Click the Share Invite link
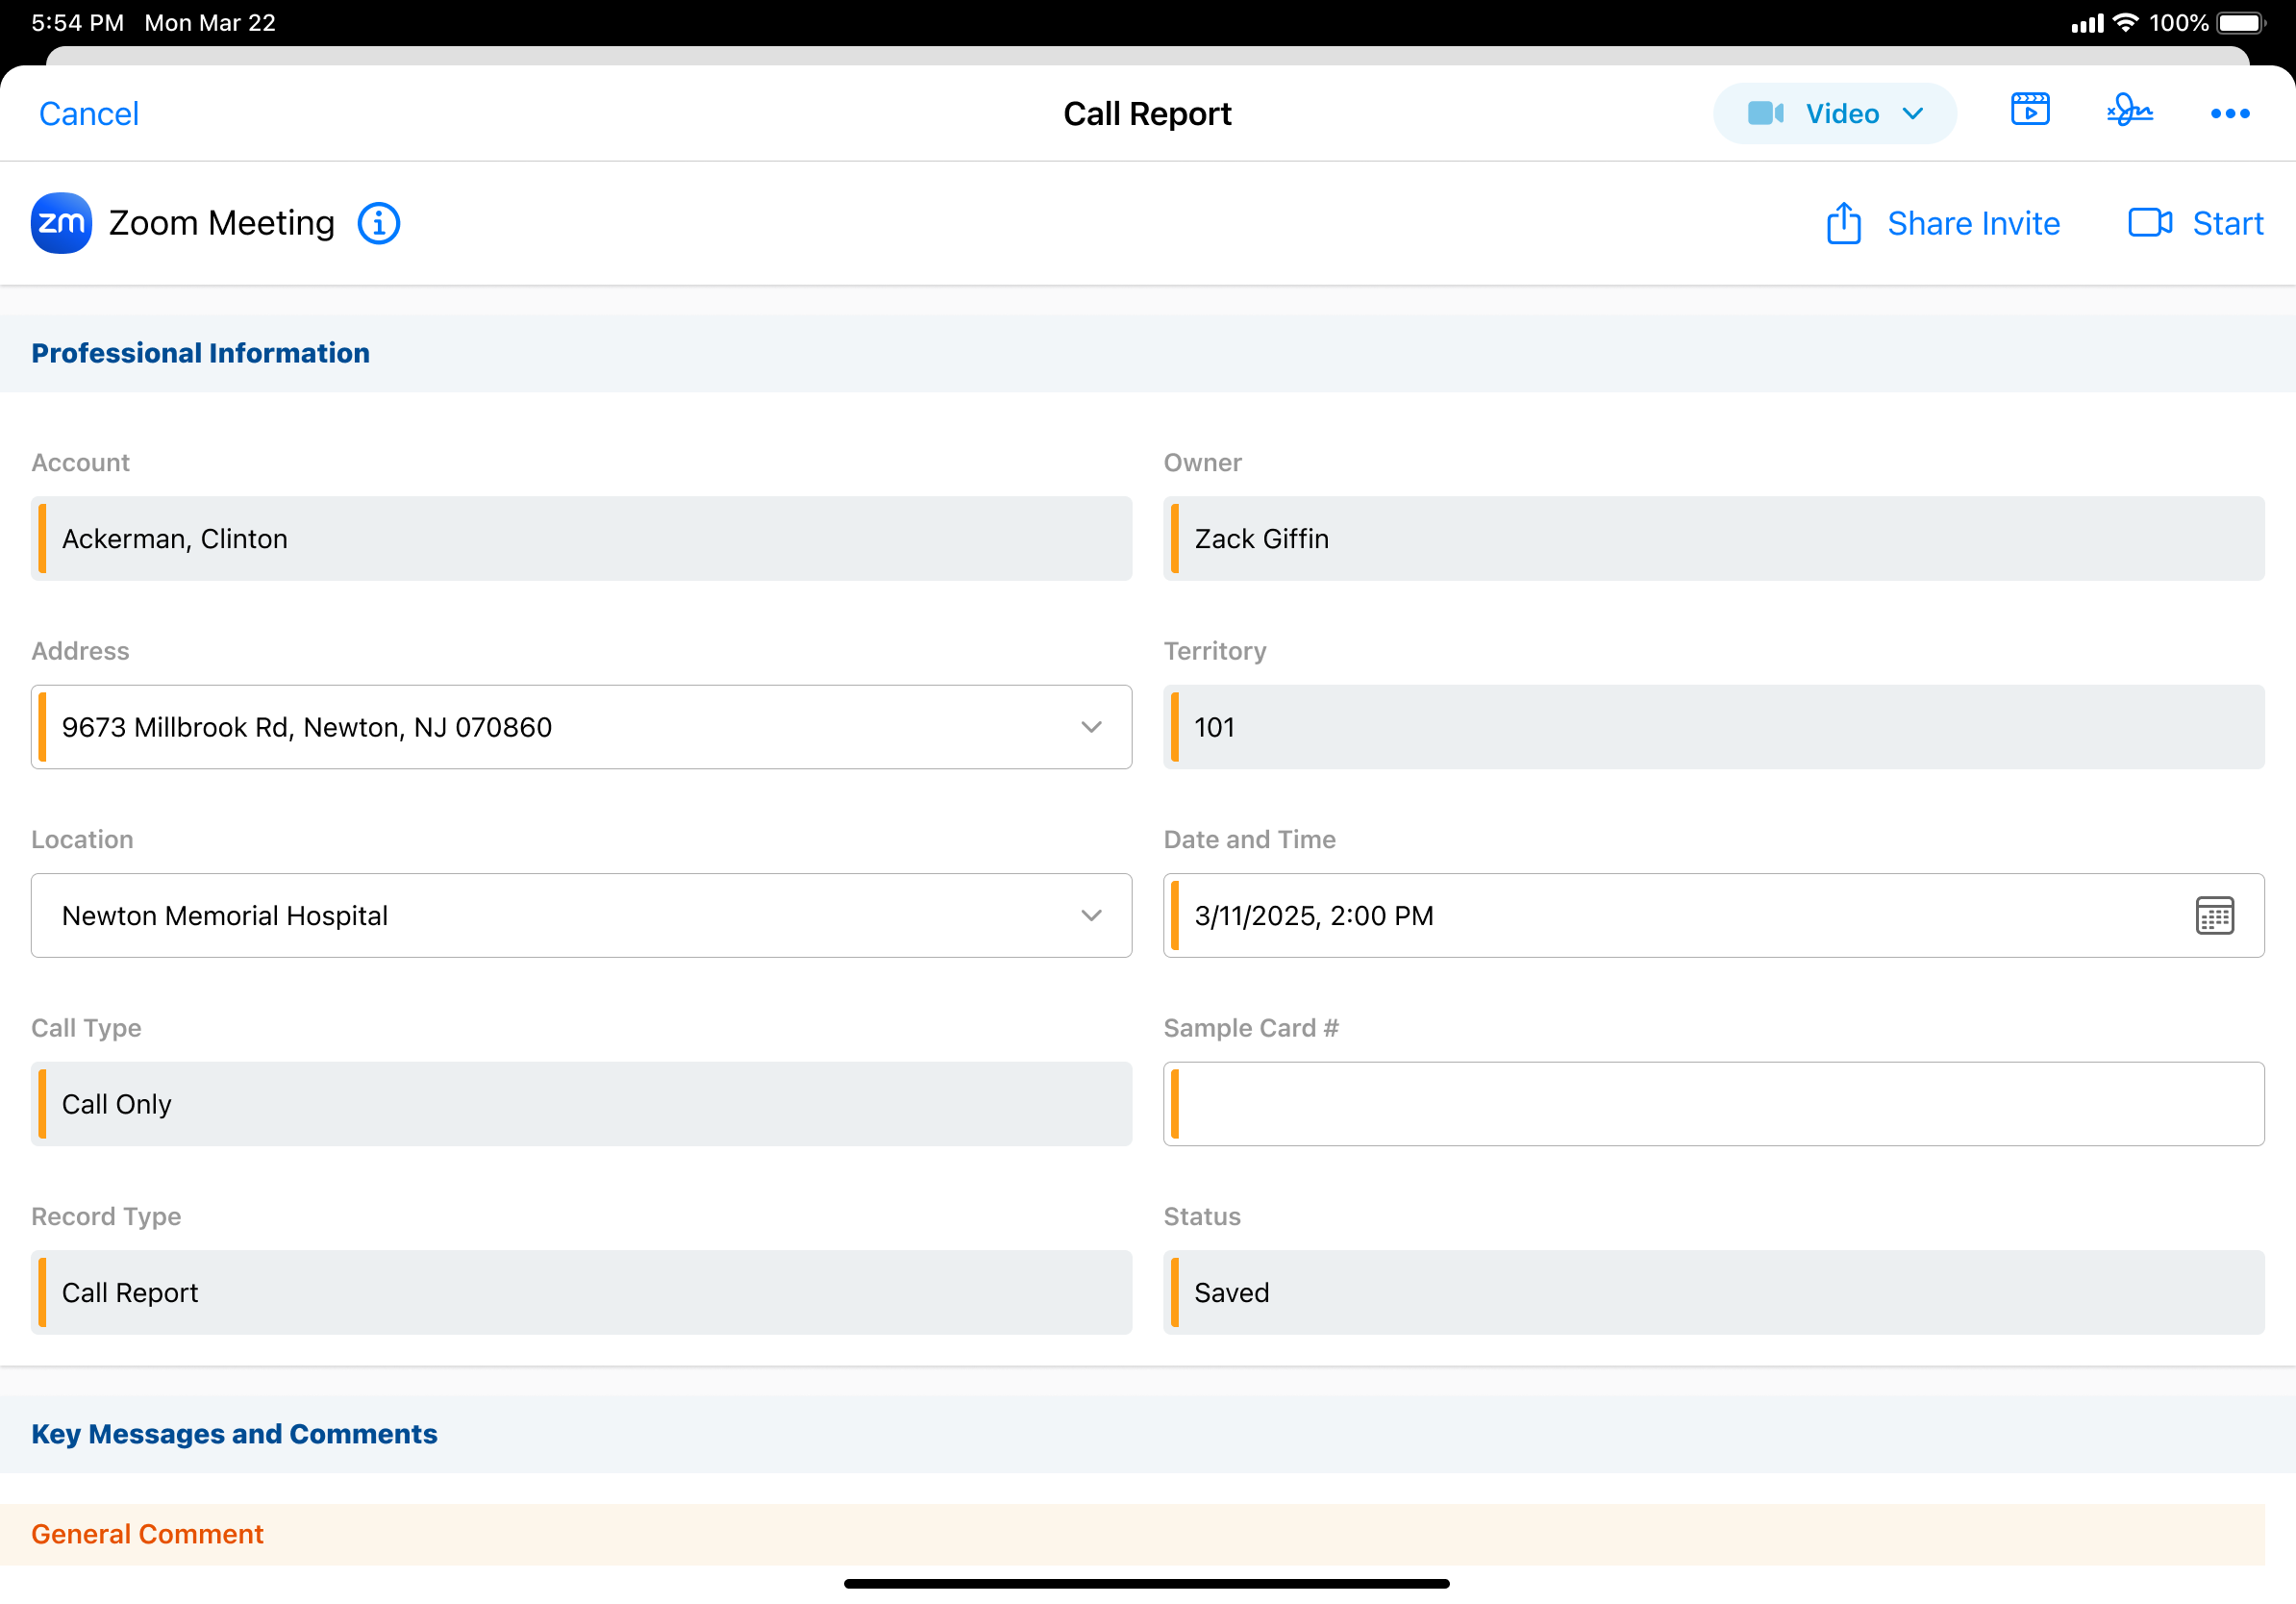This screenshot has height=1604, width=2296. click(x=1973, y=223)
